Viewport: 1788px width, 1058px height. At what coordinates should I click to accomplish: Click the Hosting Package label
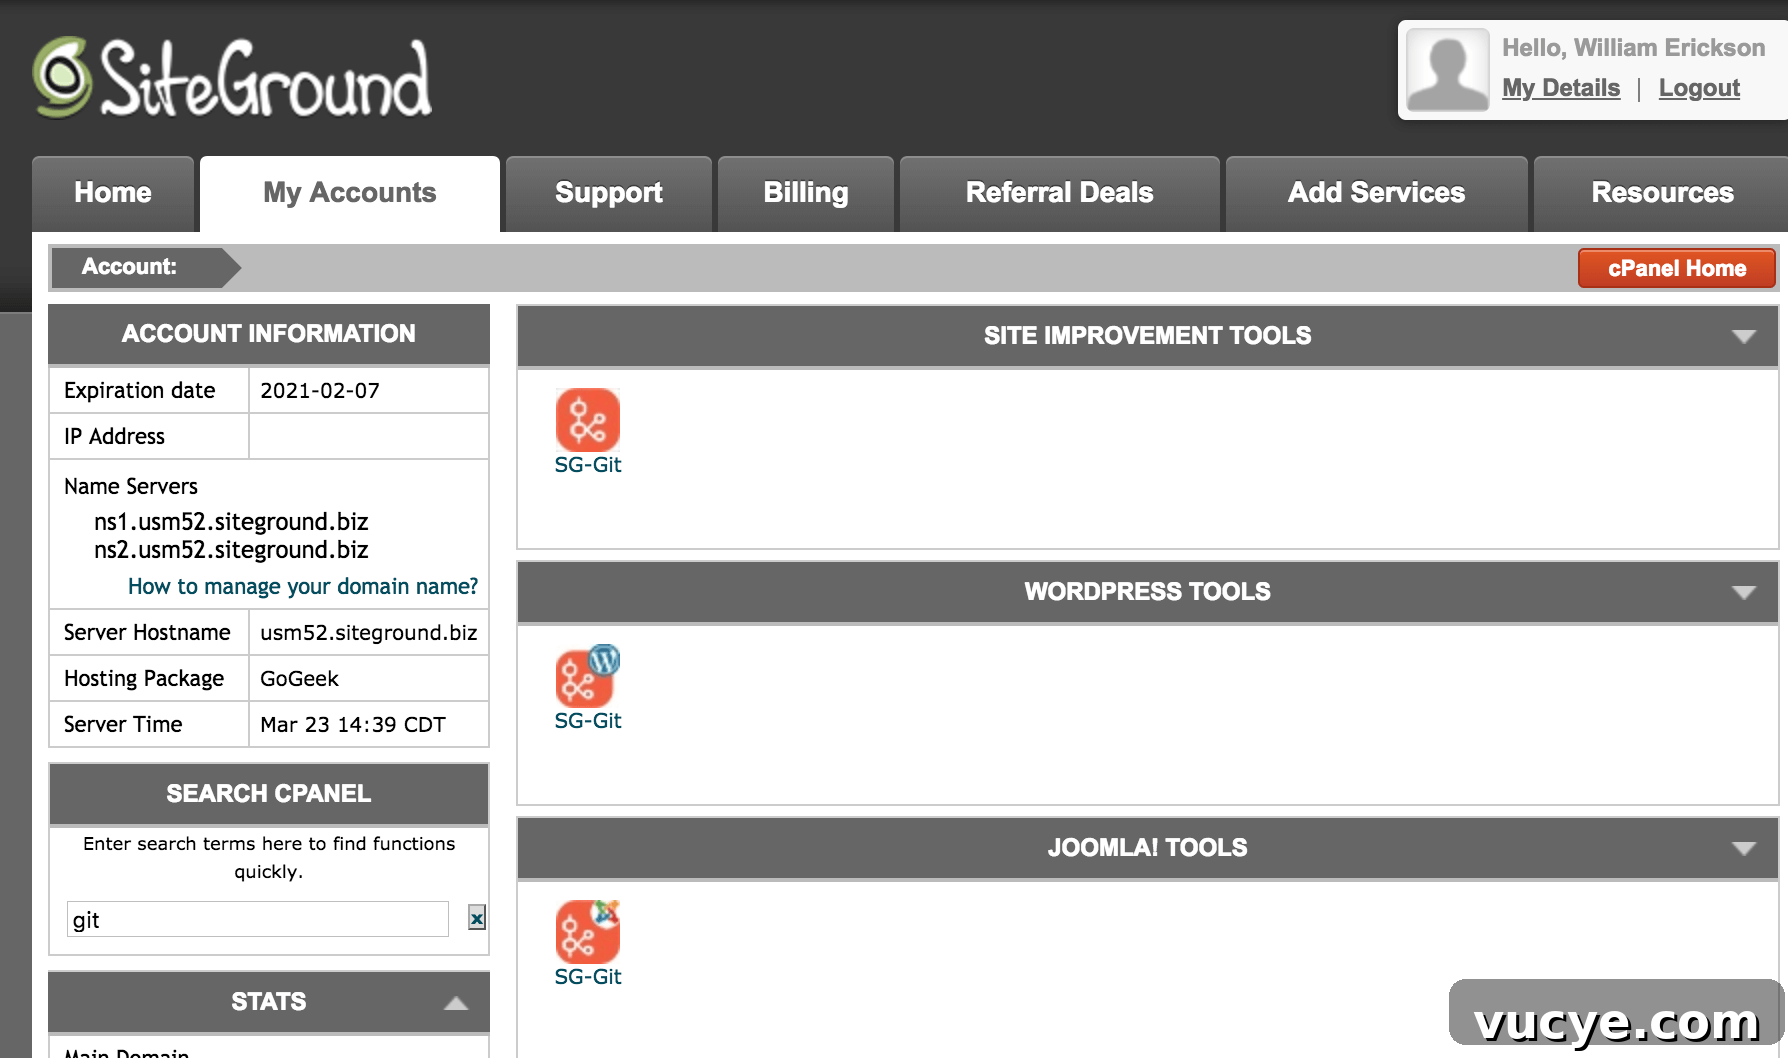tap(144, 679)
